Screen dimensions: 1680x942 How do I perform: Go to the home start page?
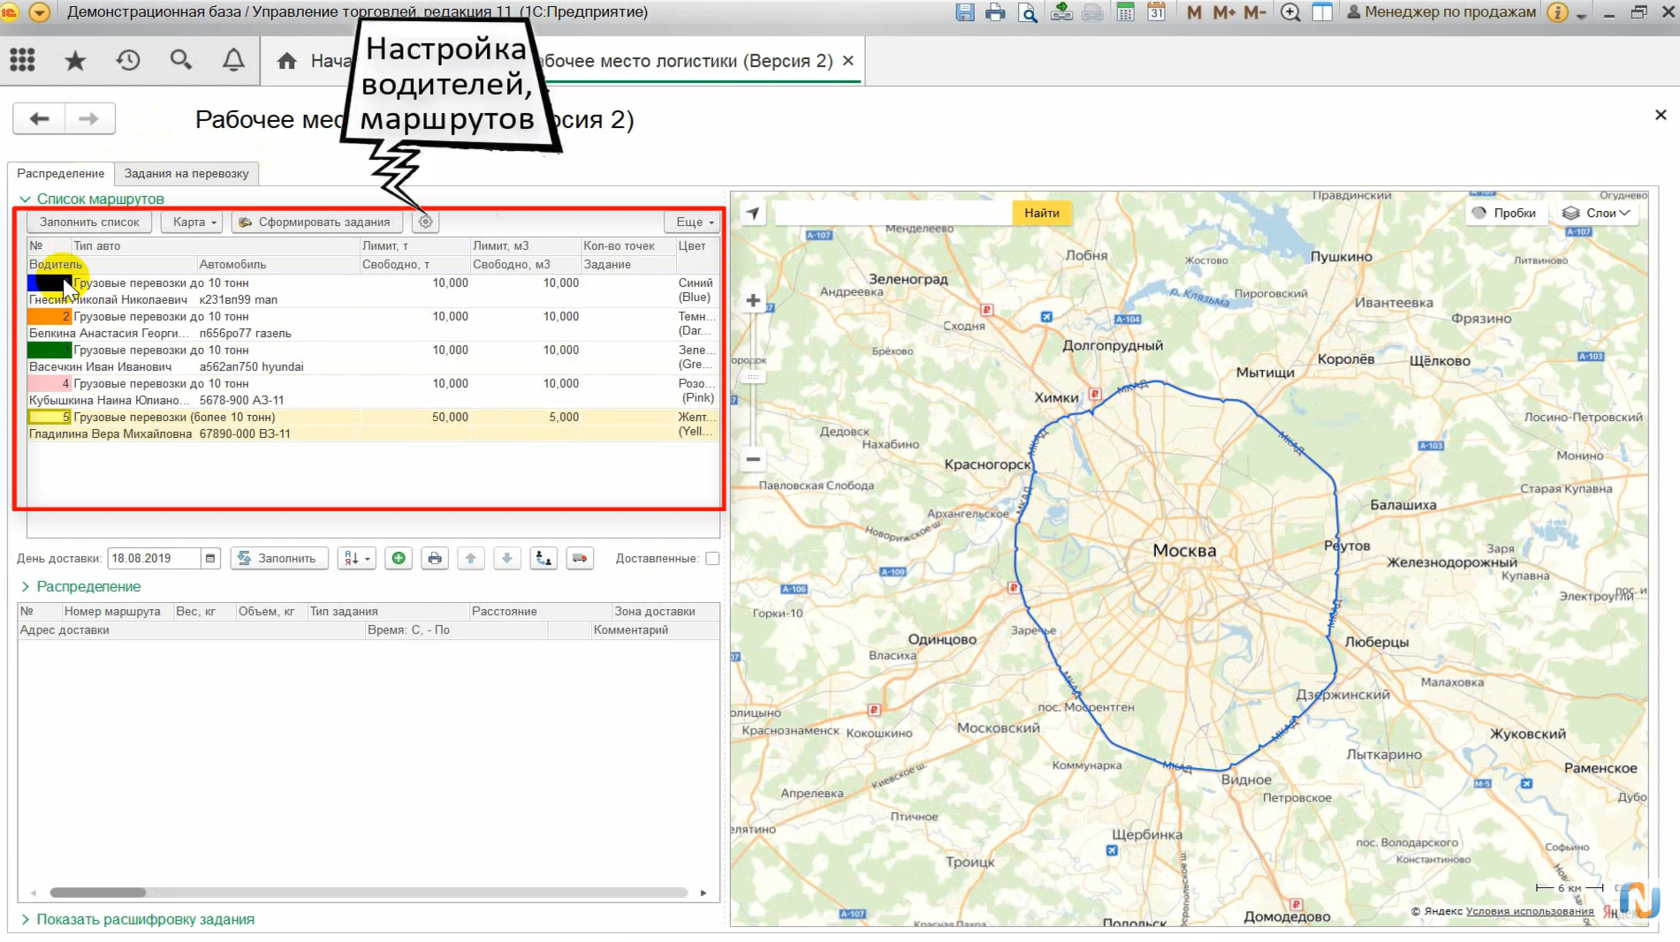point(287,61)
